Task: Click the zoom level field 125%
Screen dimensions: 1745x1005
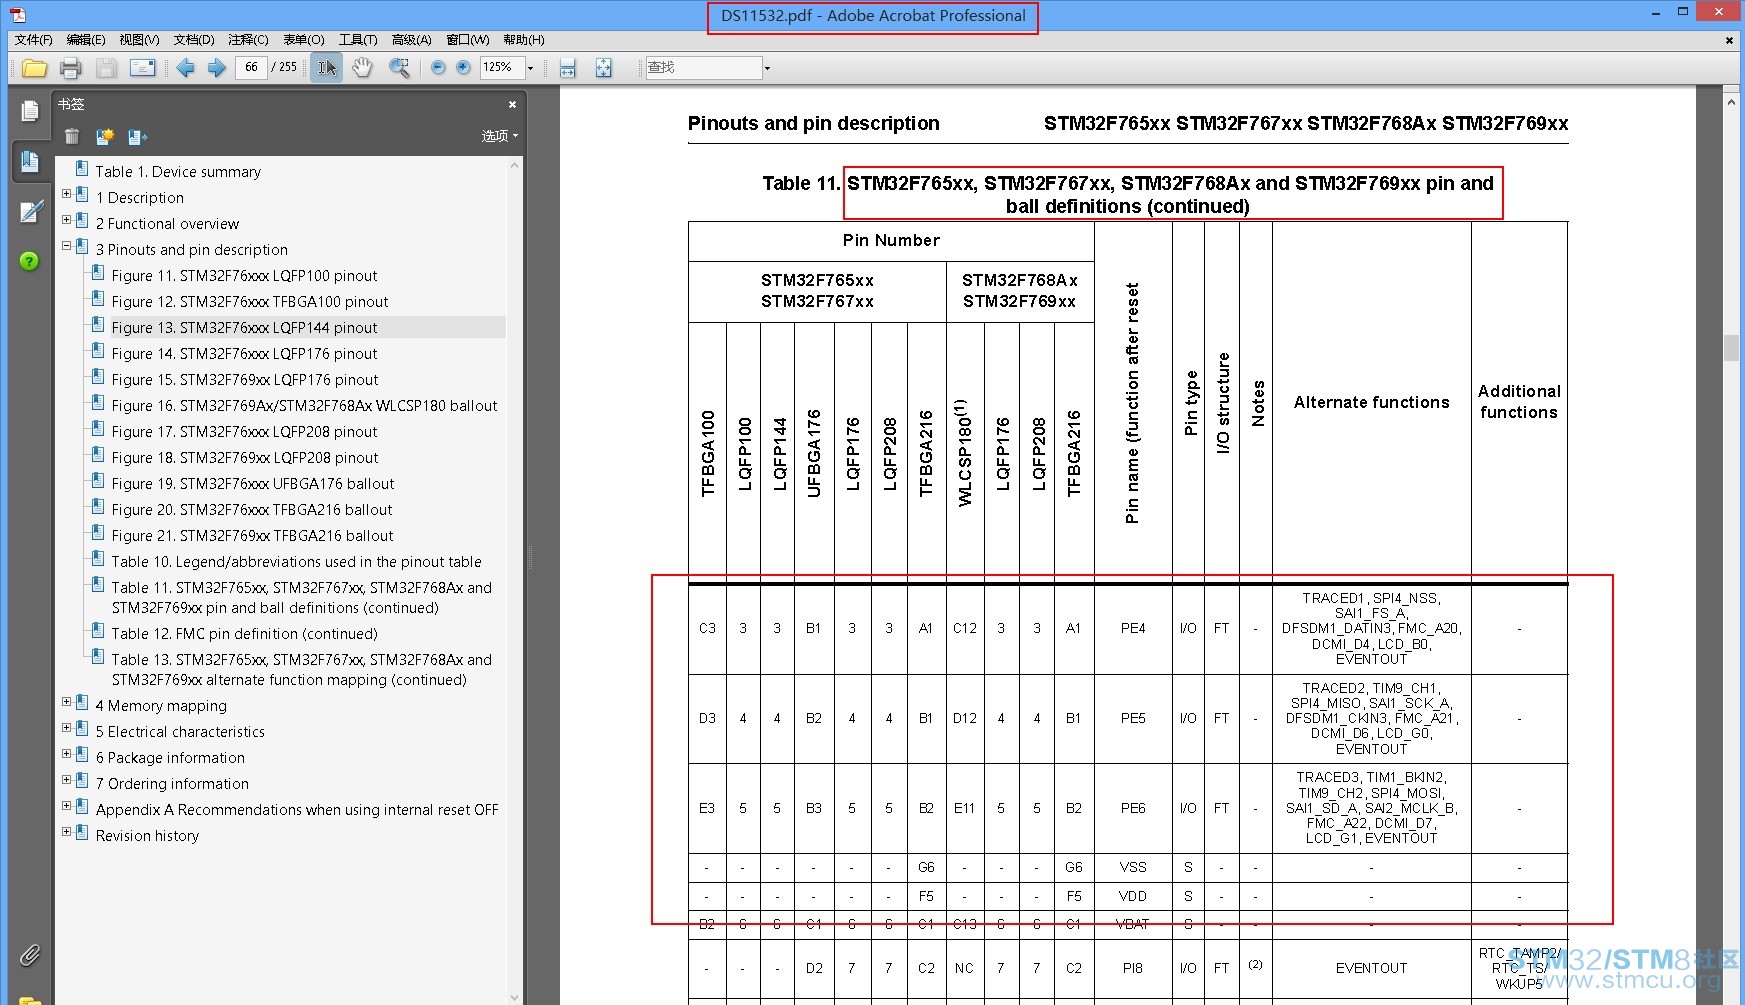Action: click(x=502, y=67)
